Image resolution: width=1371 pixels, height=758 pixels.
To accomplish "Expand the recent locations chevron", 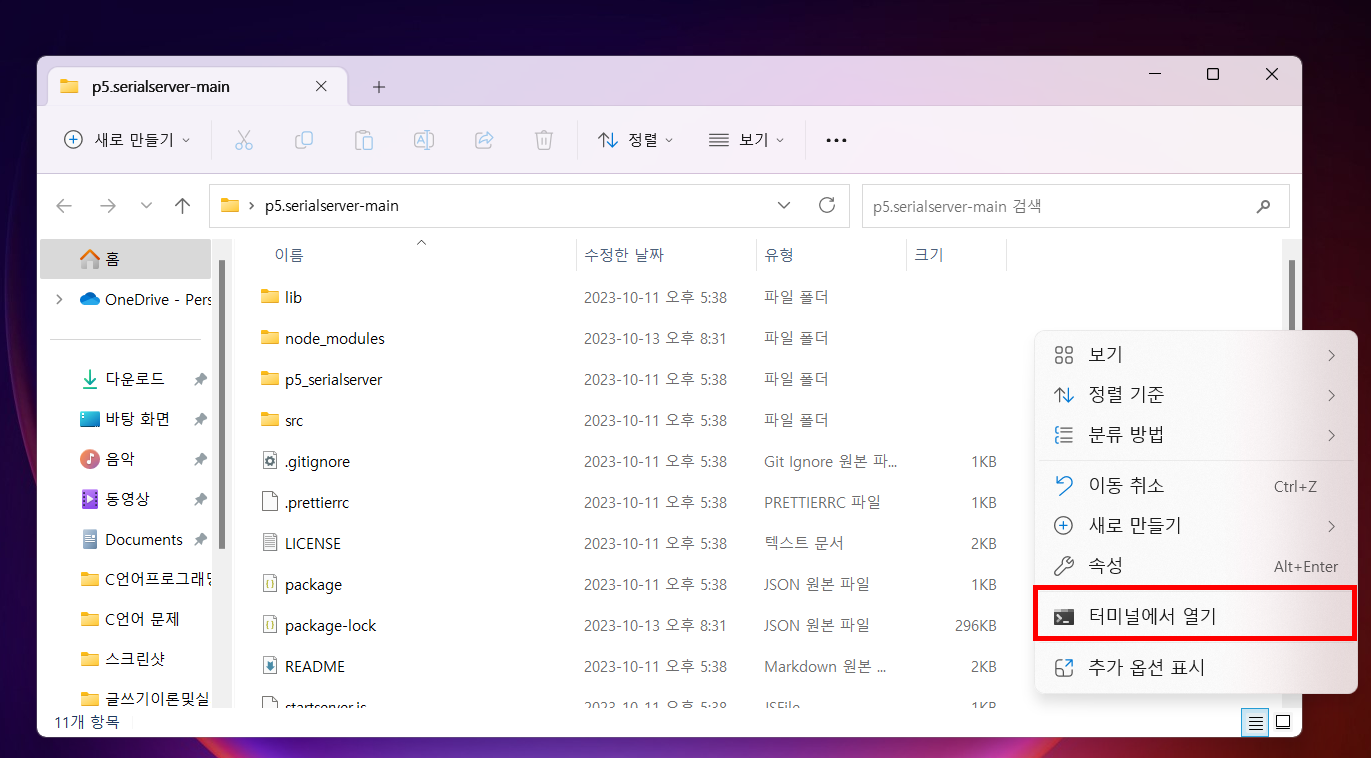I will tap(146, 206).
